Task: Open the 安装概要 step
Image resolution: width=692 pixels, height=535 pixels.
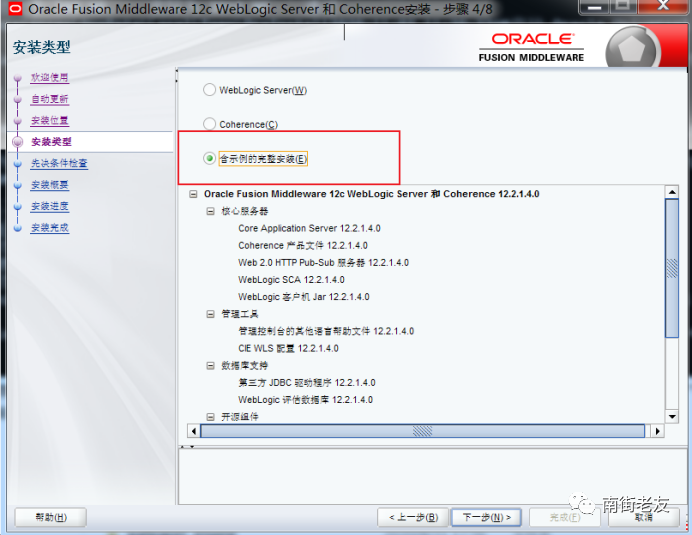Action: pos(49,185)
